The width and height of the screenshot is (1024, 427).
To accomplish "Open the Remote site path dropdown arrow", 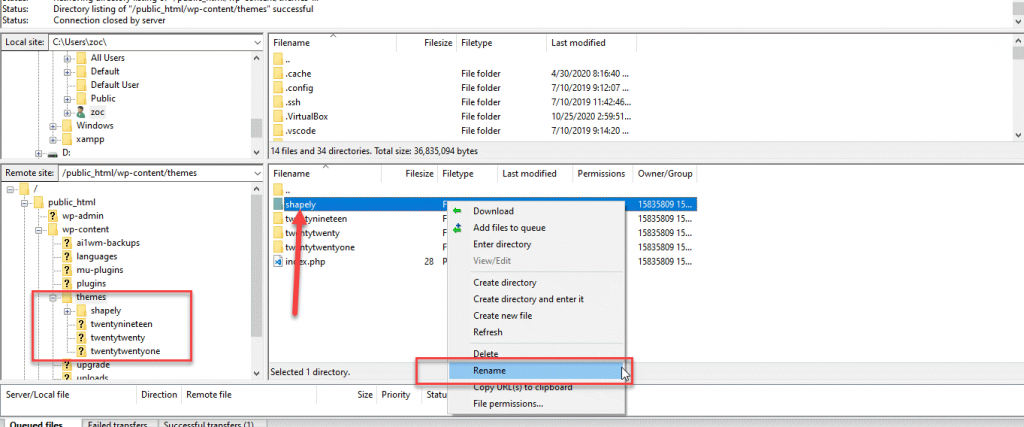I will pos(256,173).
